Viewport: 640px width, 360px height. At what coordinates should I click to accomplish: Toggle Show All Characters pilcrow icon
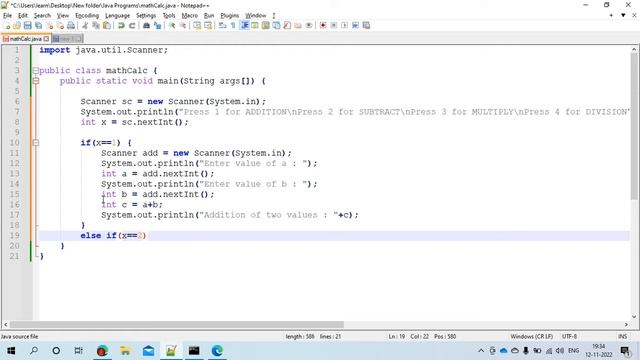[x=233, y=25]
